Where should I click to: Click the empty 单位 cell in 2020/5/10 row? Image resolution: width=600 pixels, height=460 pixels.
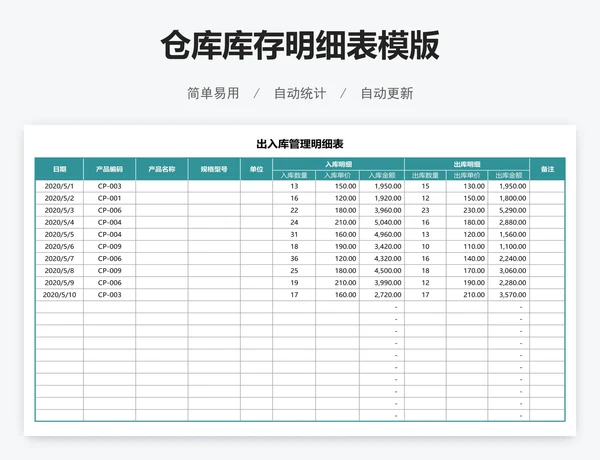point(256,295)
